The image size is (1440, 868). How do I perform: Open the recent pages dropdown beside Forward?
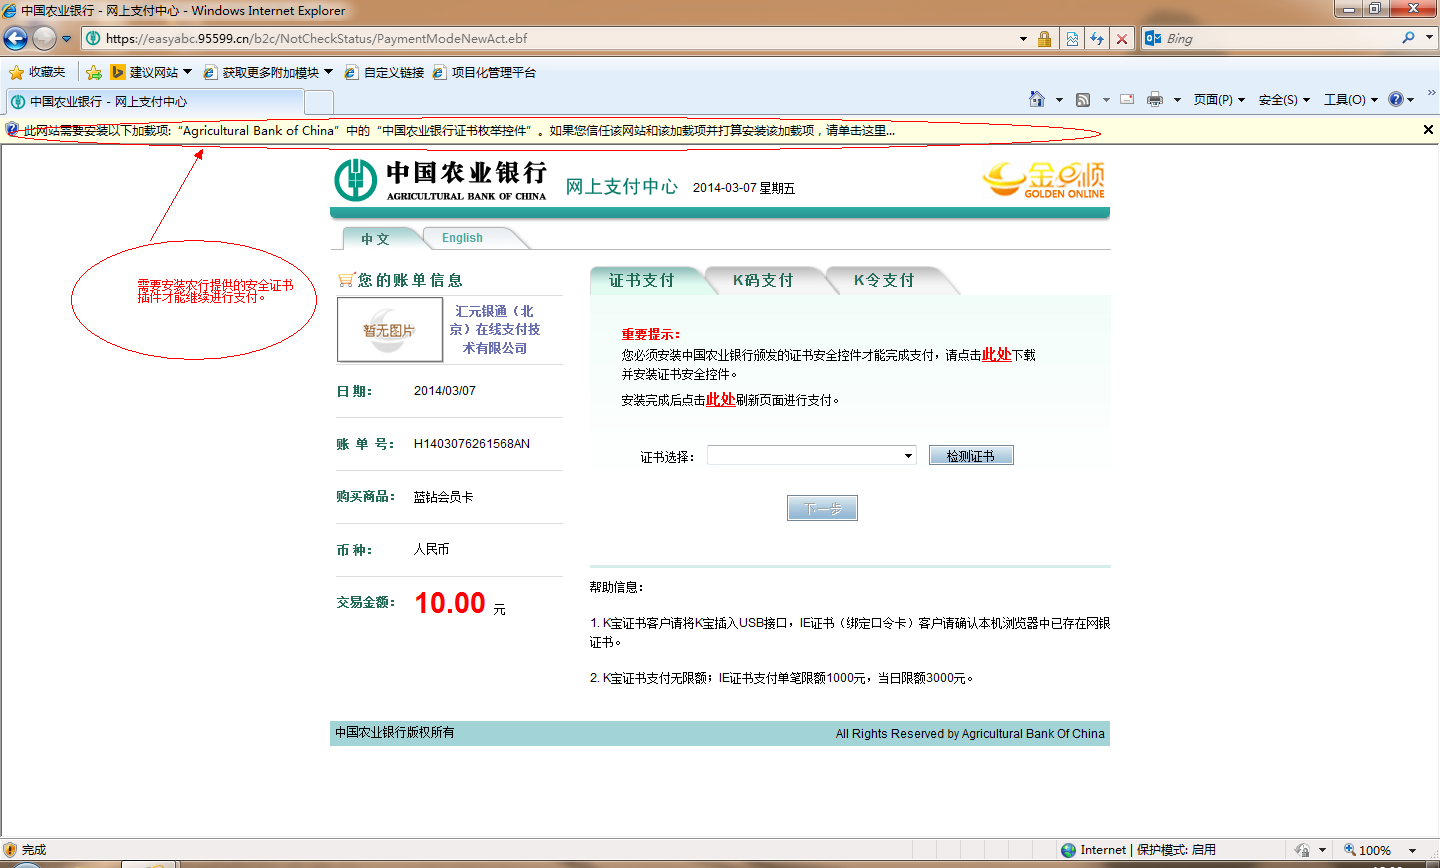(66, 39)
